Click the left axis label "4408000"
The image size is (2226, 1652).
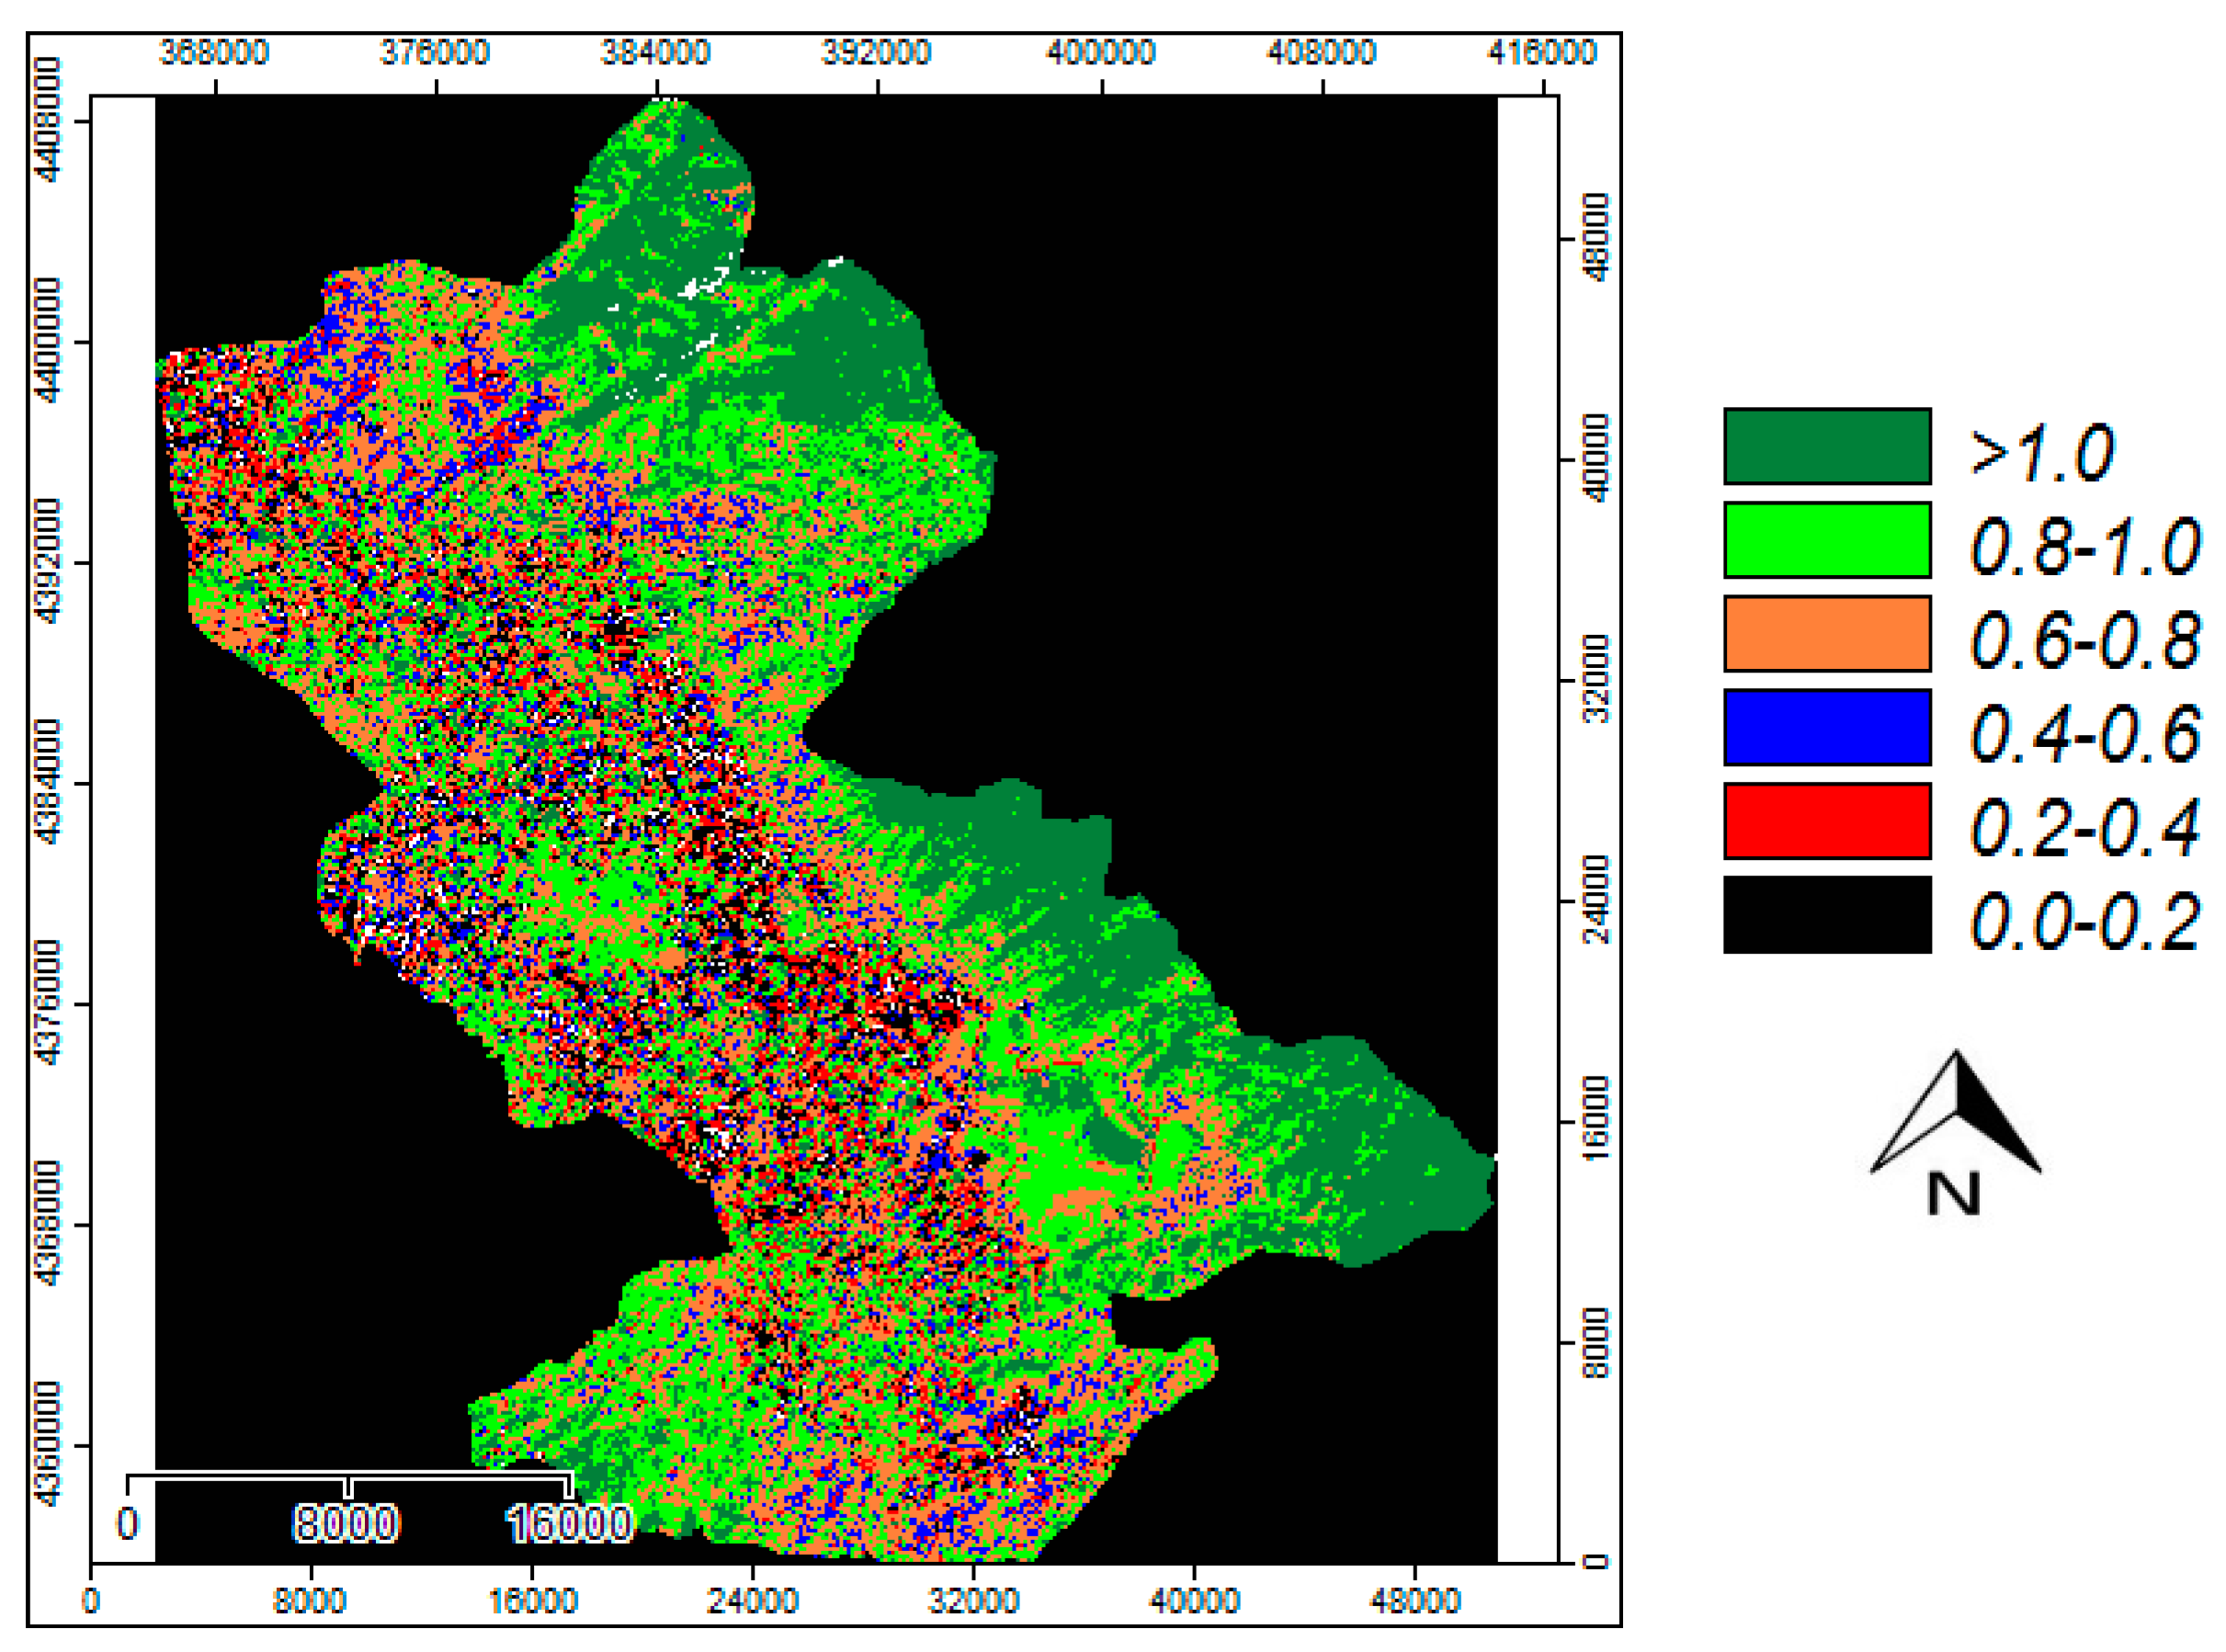coord(47,120)
